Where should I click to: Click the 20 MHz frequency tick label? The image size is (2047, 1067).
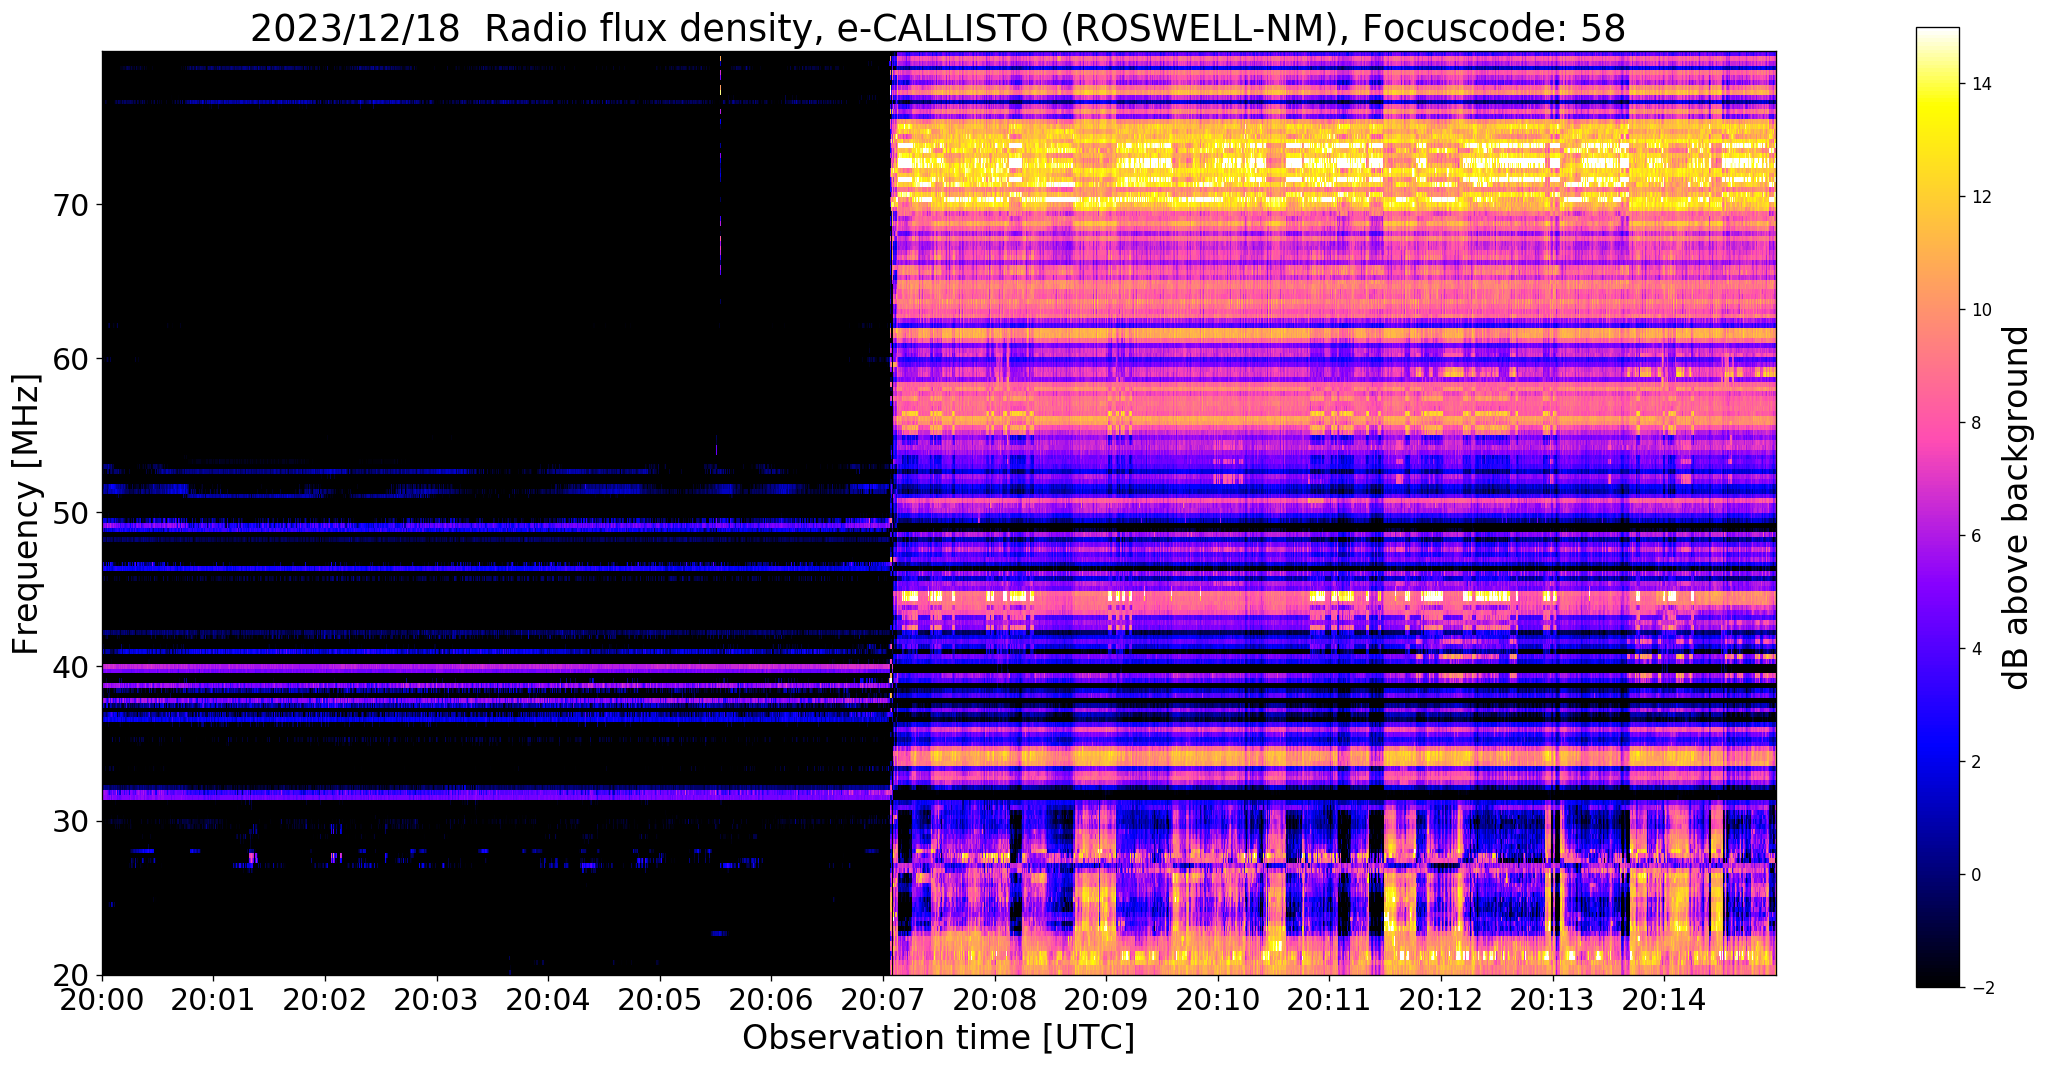[69, 975]
